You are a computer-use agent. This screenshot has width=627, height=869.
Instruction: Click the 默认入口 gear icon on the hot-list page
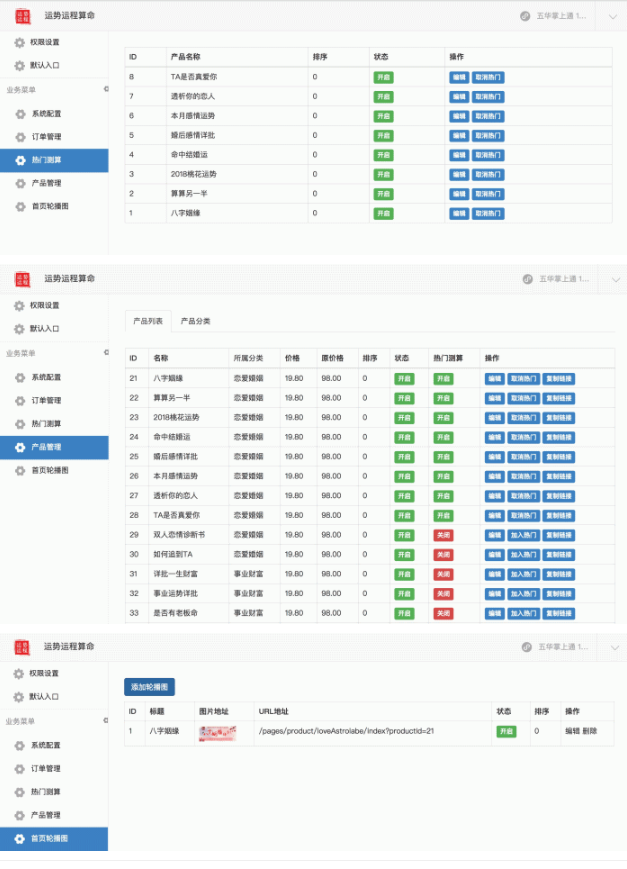tap(19, 65)
